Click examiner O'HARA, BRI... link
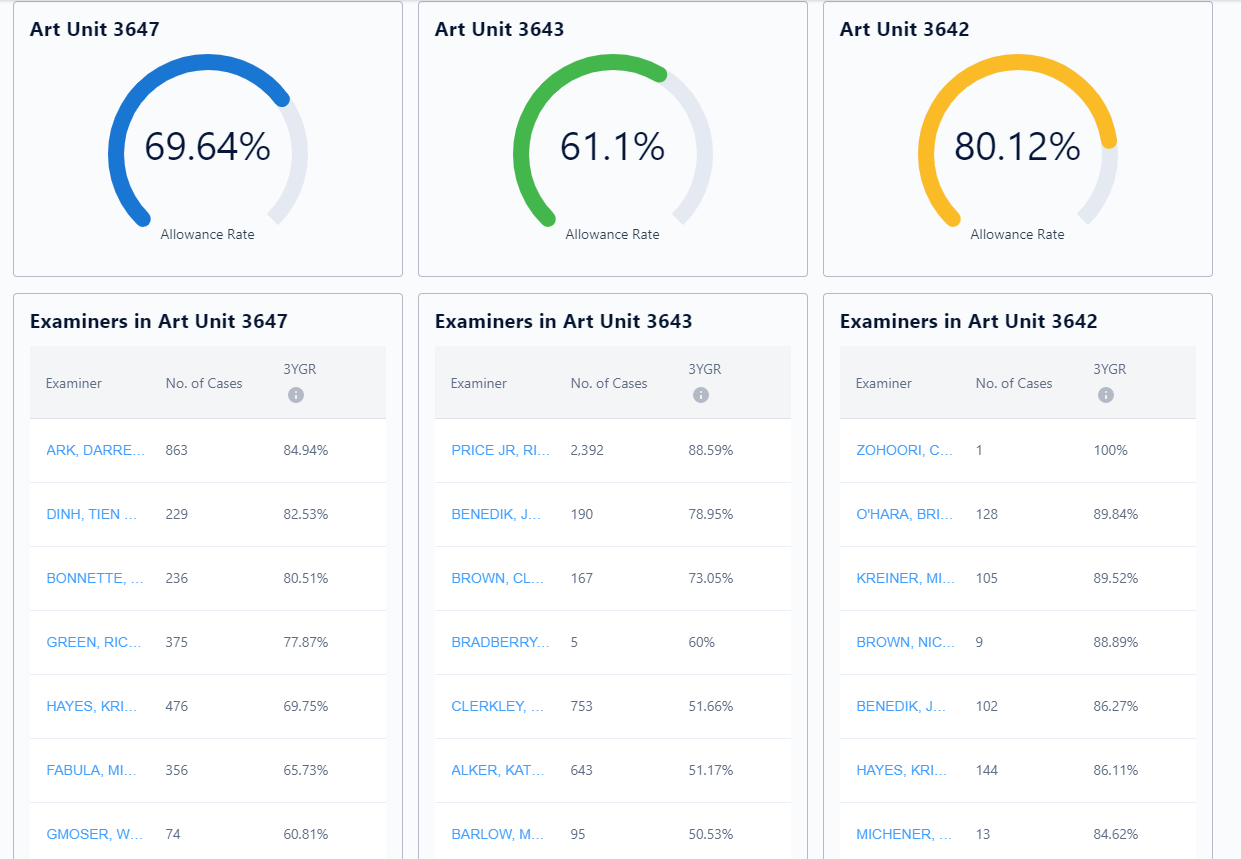The height and width of the screenshot is (859, 1241). click(904, 514)
